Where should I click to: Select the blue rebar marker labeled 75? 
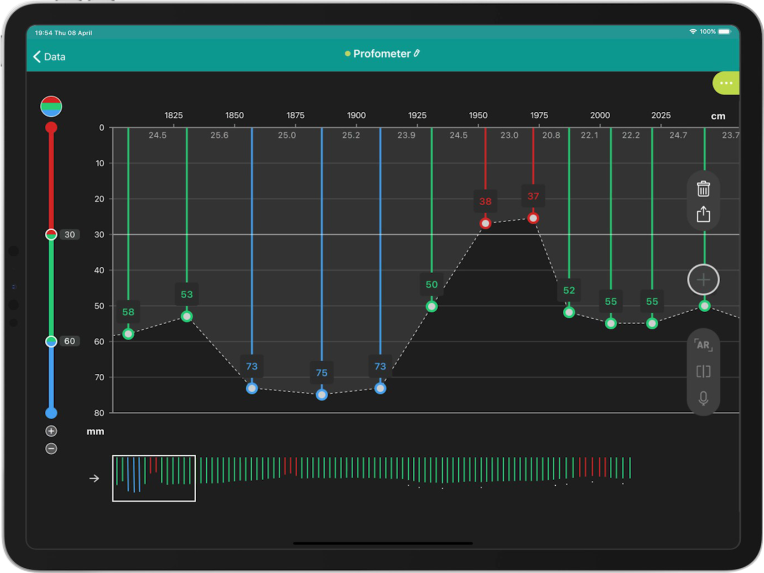pyautogui.click(x=322, y=395)
